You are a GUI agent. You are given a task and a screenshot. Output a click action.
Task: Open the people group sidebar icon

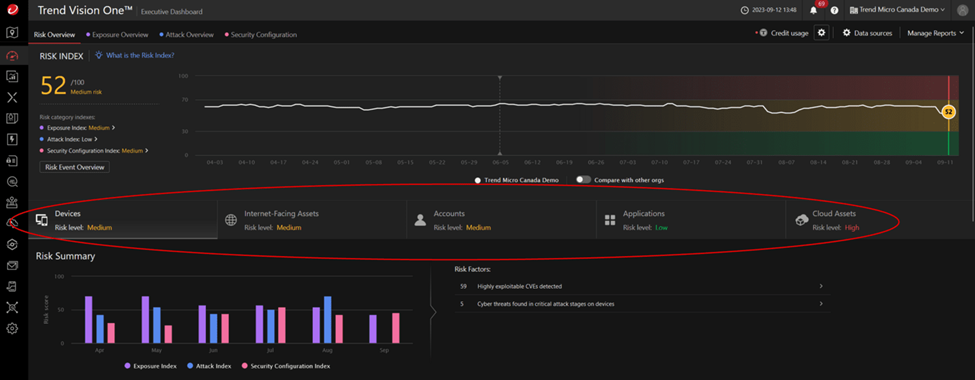click(12, 202)
